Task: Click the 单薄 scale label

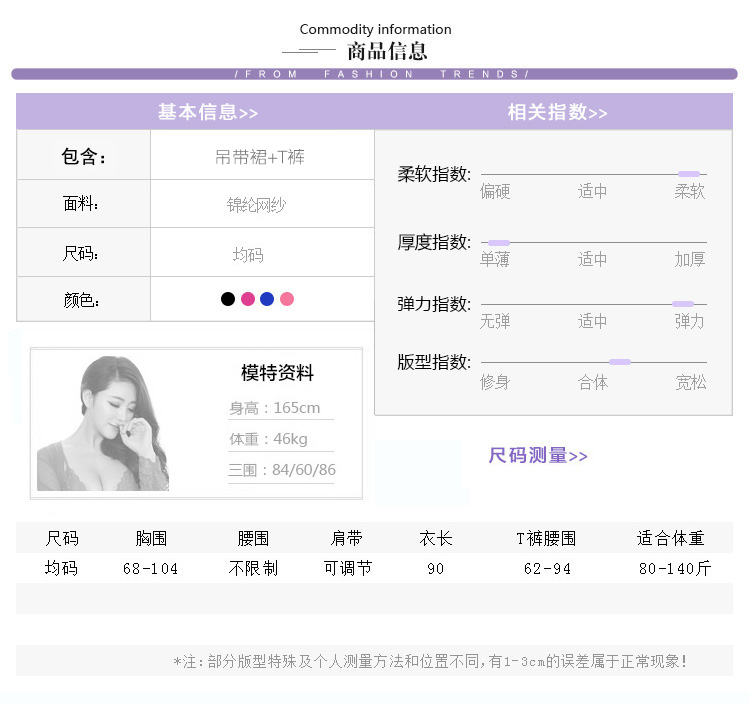Action: click(x=495, y=259)
